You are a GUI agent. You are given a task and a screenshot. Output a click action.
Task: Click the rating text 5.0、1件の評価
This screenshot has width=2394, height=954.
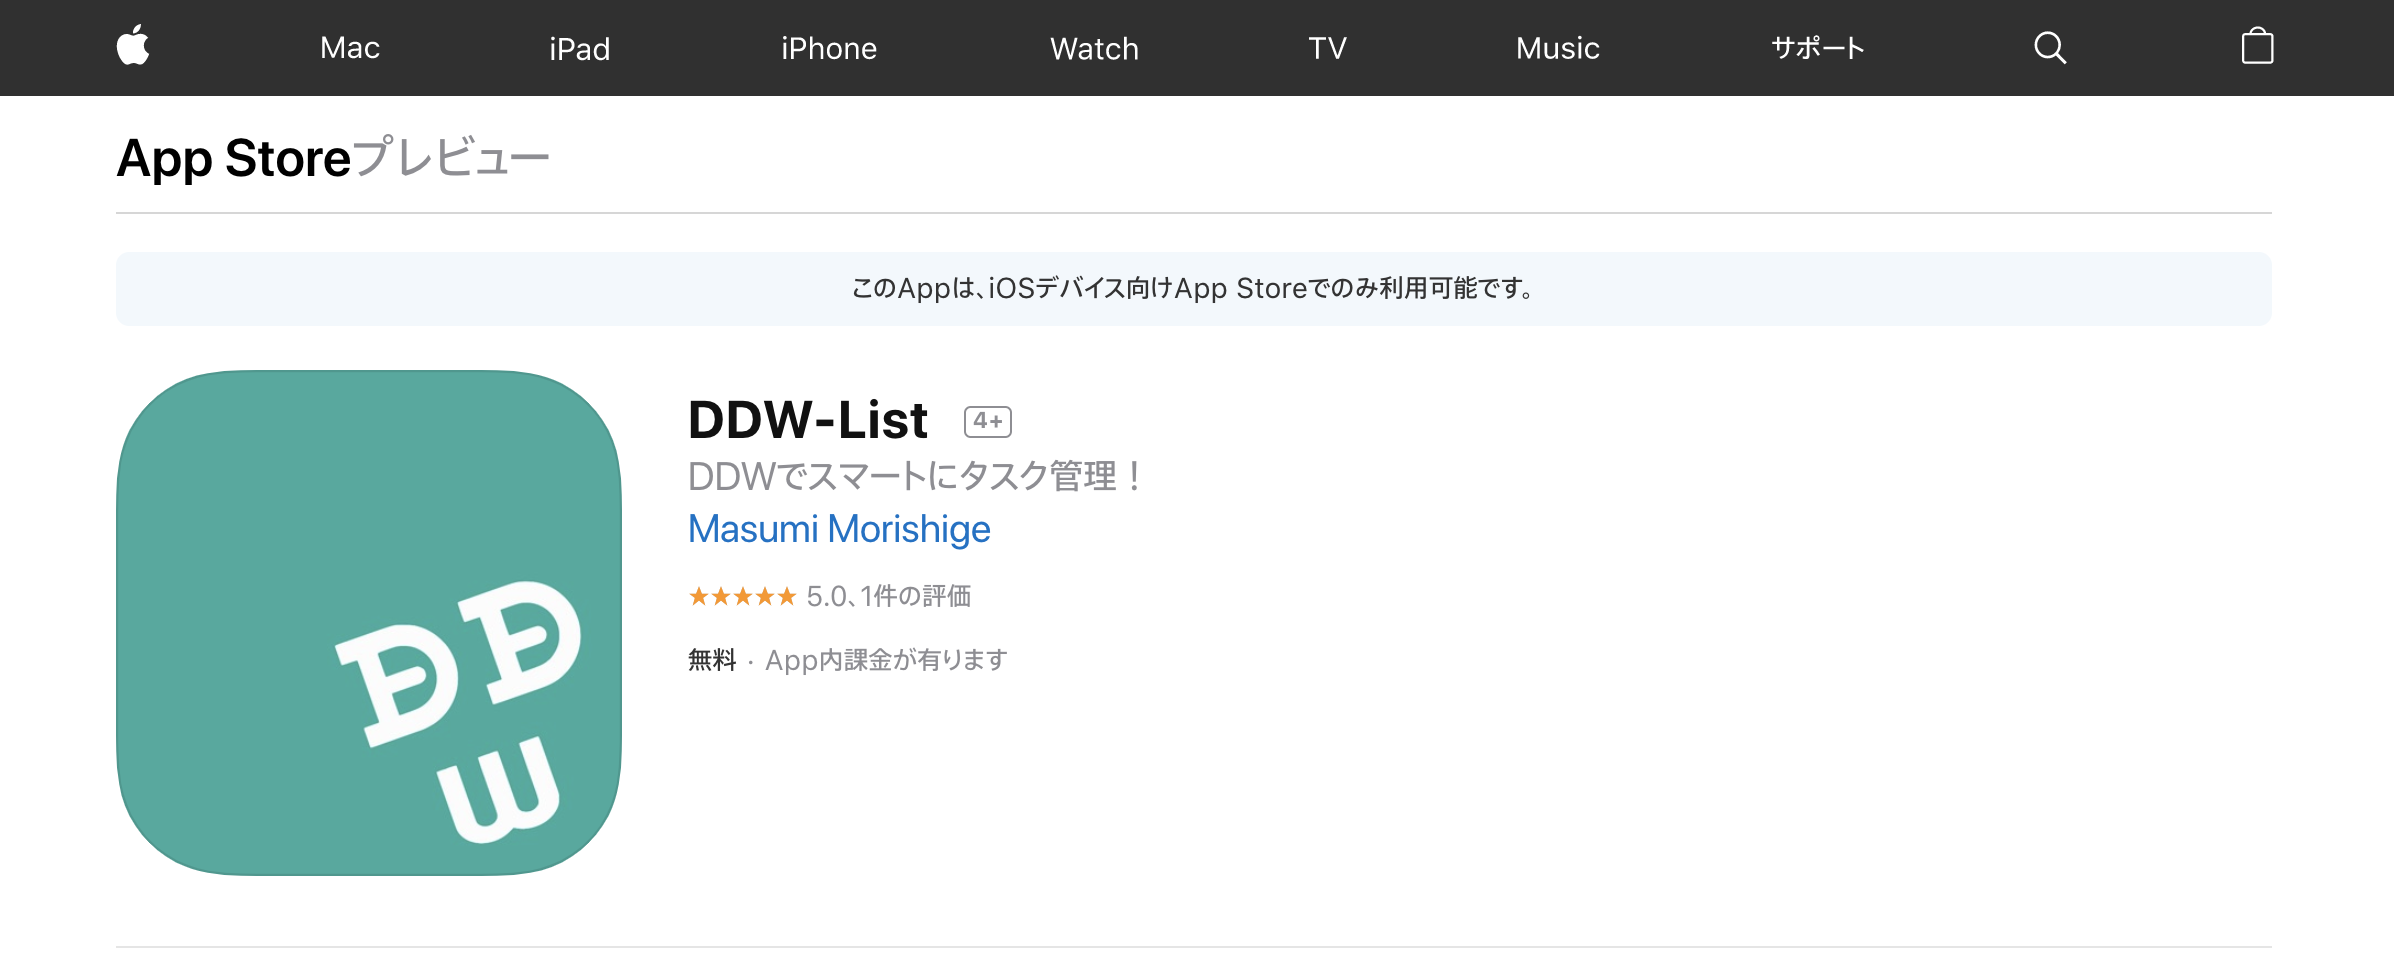(x=889, y=597)
